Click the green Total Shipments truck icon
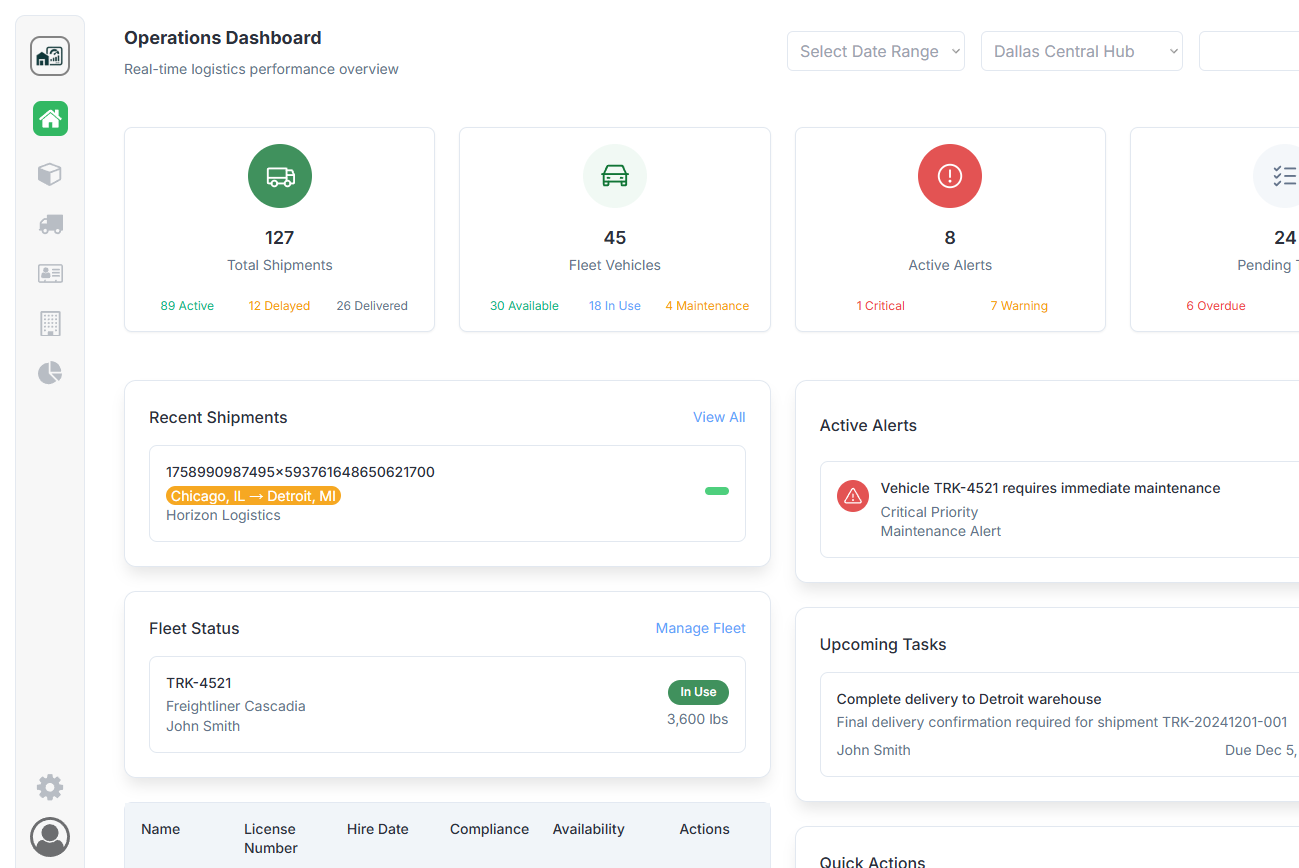Viewport: 1299px width, 868px height. coord(280,176)
